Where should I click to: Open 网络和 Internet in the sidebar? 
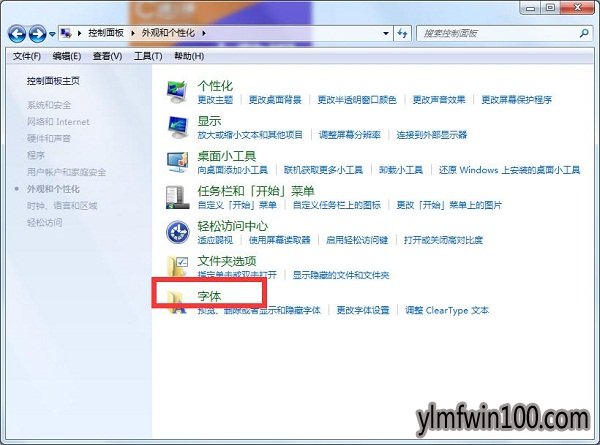pos(58,122)
